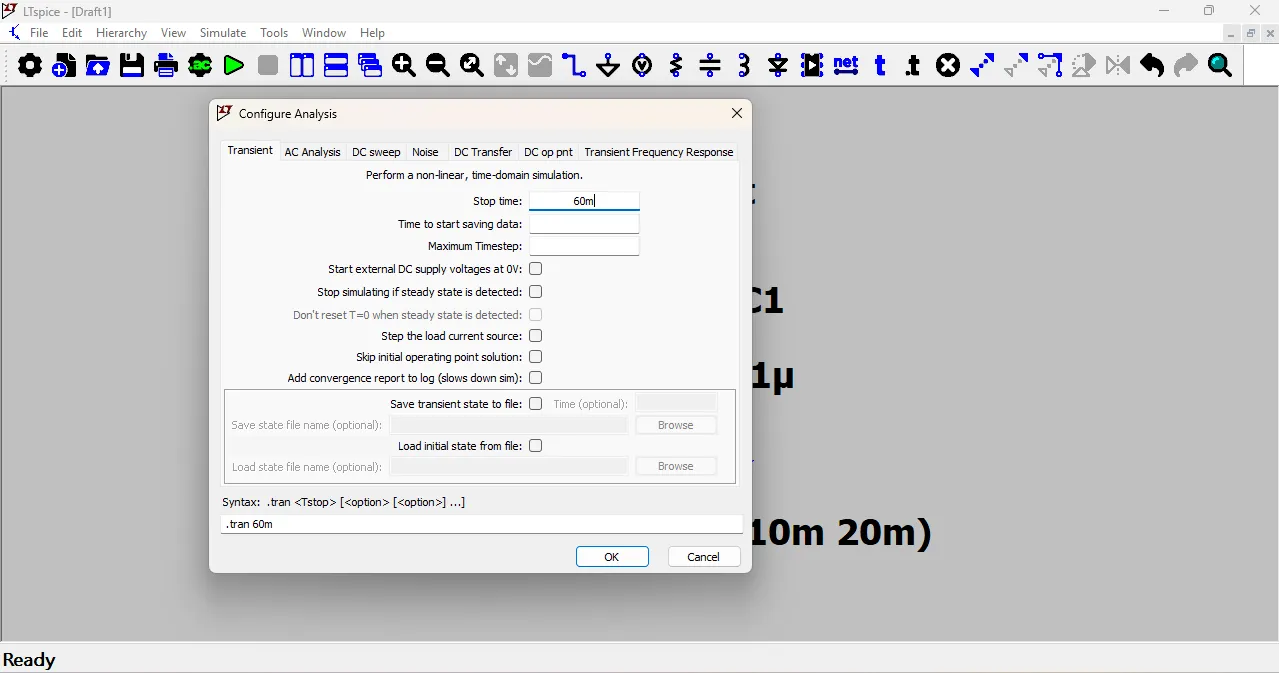This screenshot has height=673, width=1279.
Task: Cascade windows icon
Action: click(370, 66)
